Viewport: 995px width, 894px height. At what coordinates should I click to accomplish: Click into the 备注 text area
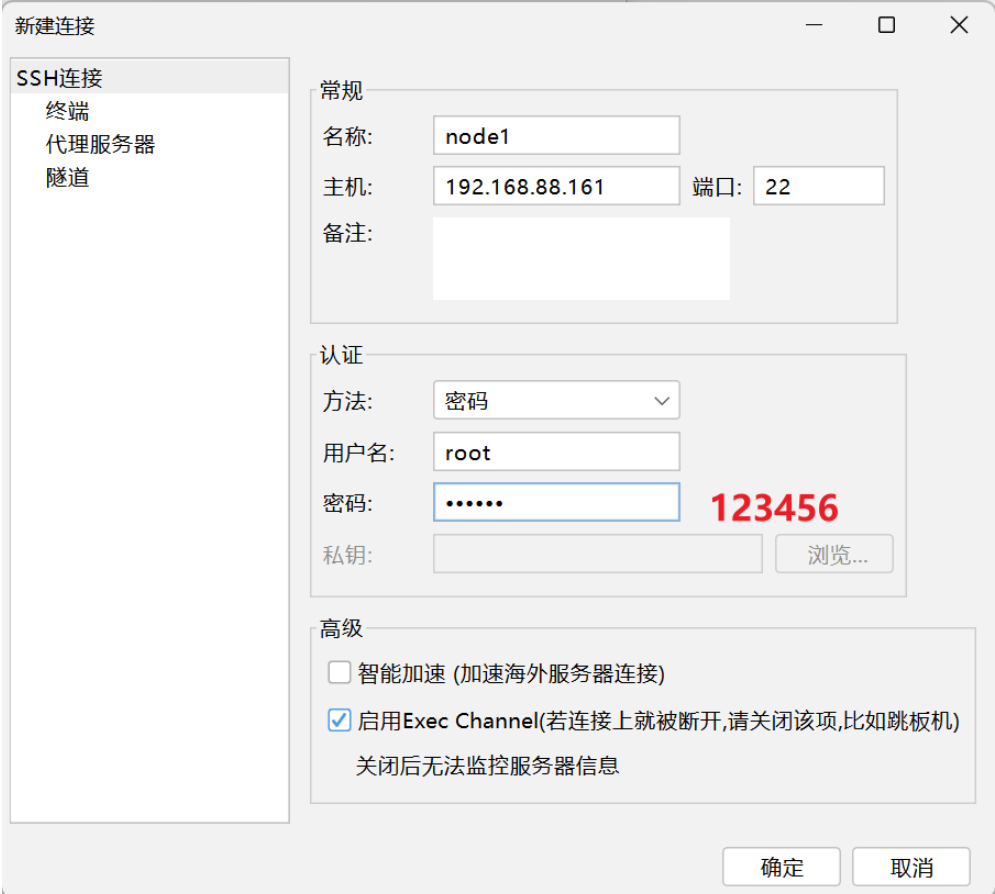(x=581, y=258)
